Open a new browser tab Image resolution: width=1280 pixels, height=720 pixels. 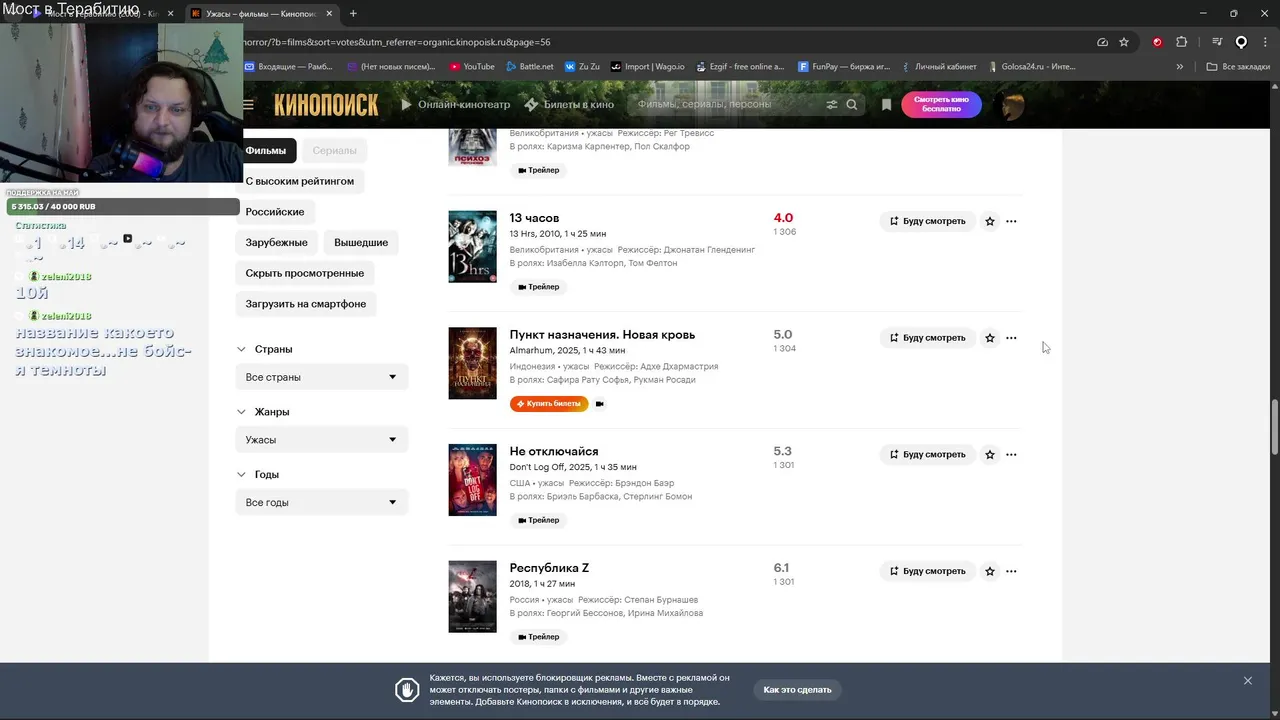pos(353,14)
